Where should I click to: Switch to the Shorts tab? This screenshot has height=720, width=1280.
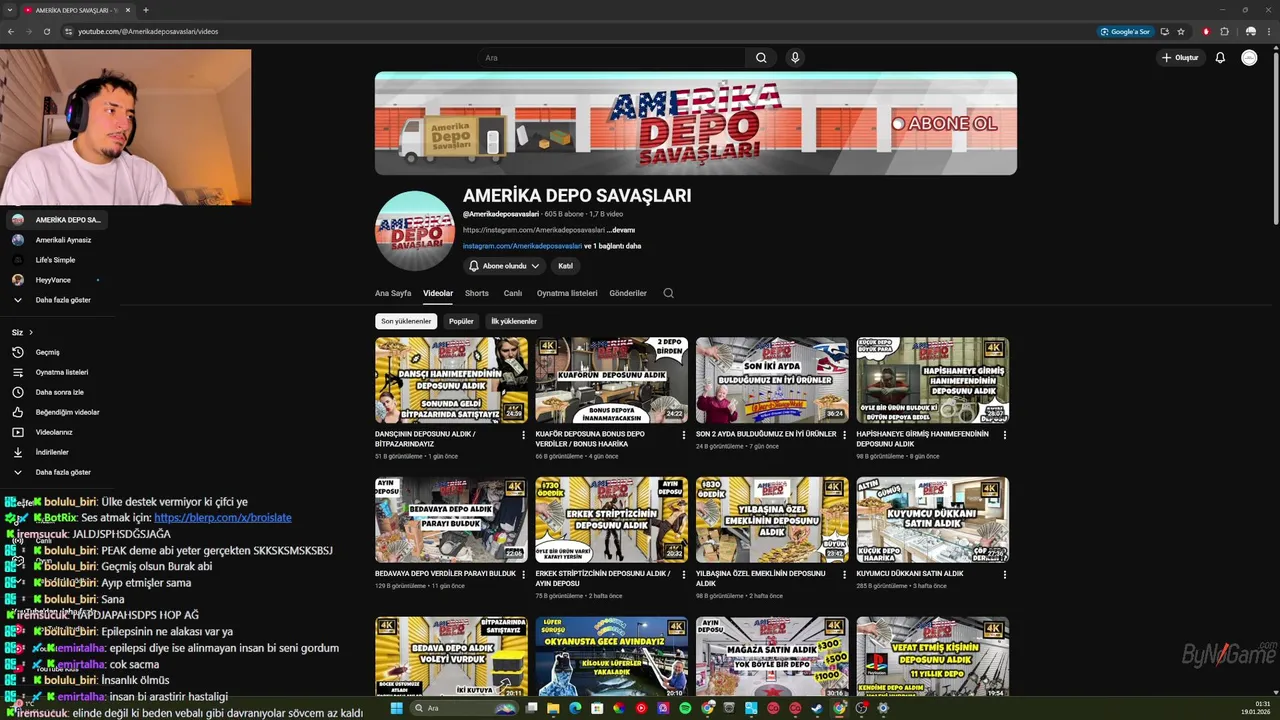(477, 293)
